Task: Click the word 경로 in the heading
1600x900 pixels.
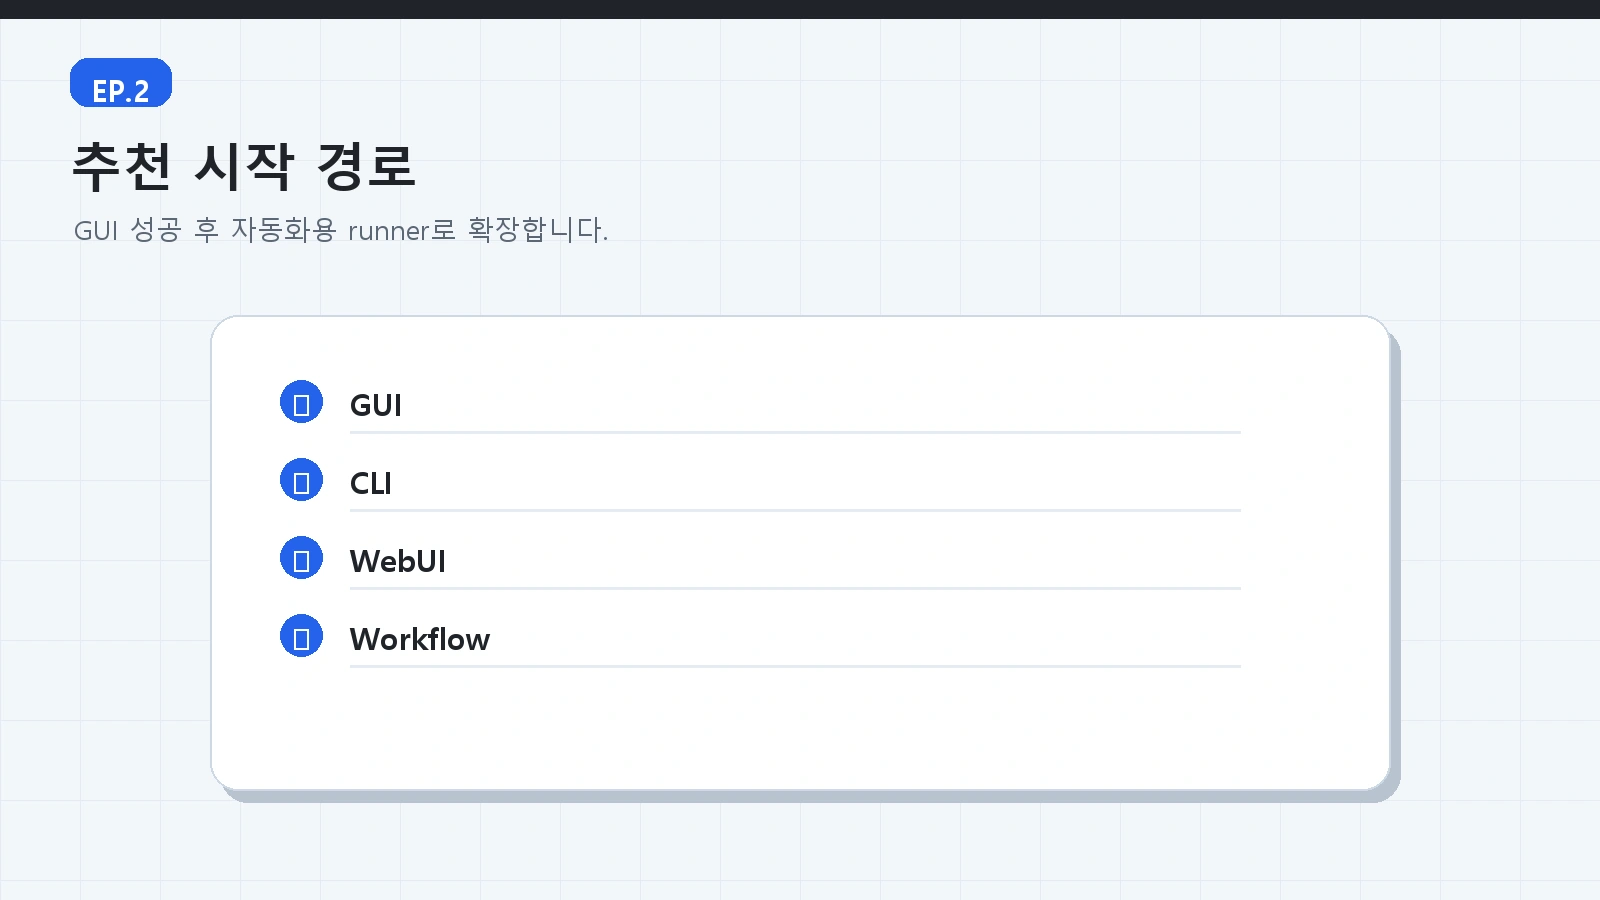Action: 366,166
